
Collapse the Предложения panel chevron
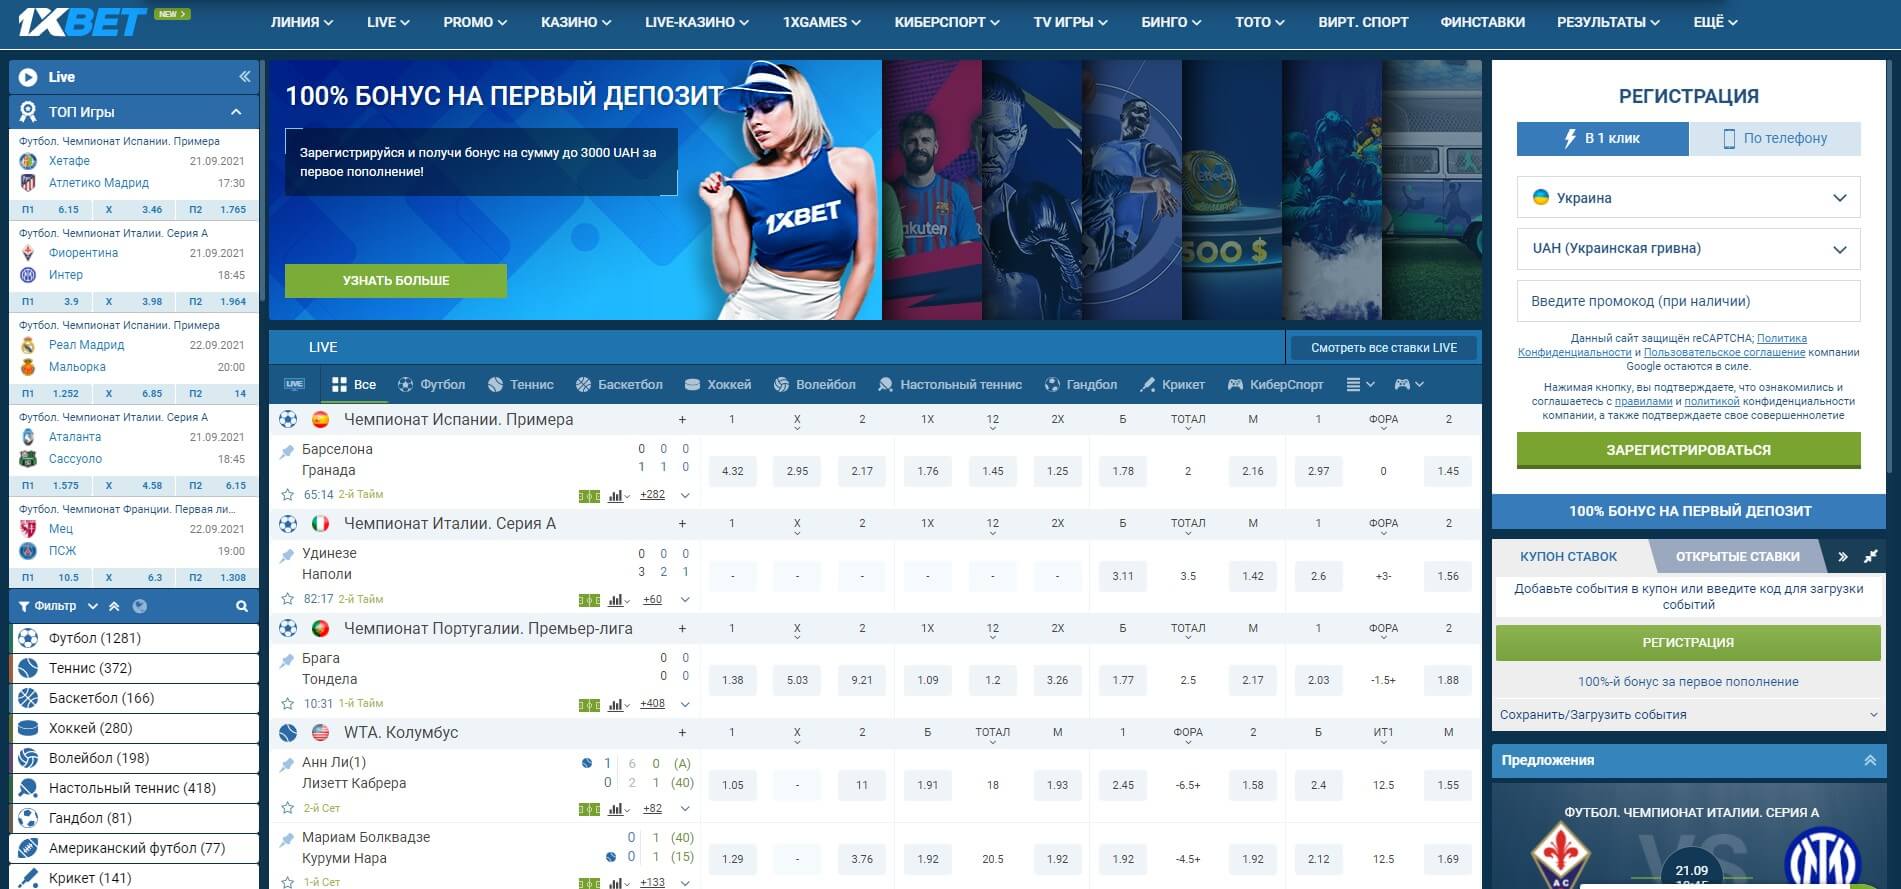click(1869, 760)
